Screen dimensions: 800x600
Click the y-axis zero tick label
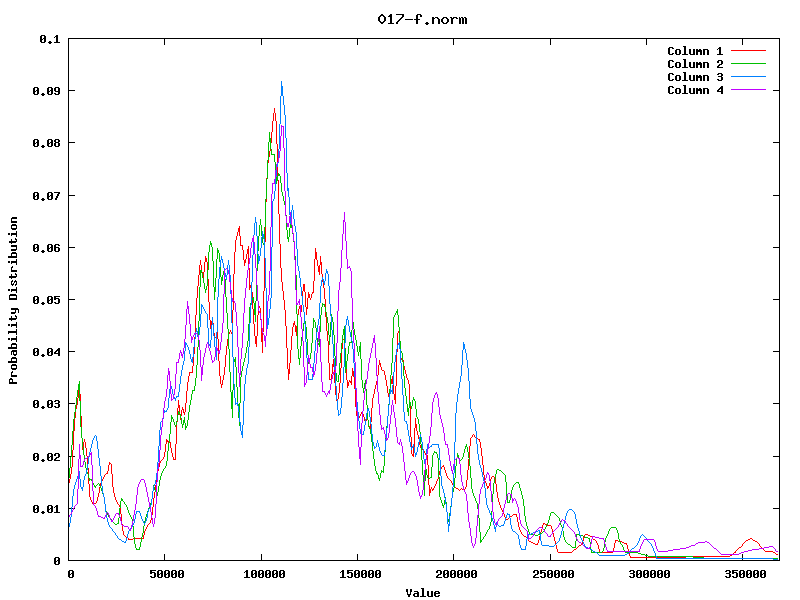(57, 561)
